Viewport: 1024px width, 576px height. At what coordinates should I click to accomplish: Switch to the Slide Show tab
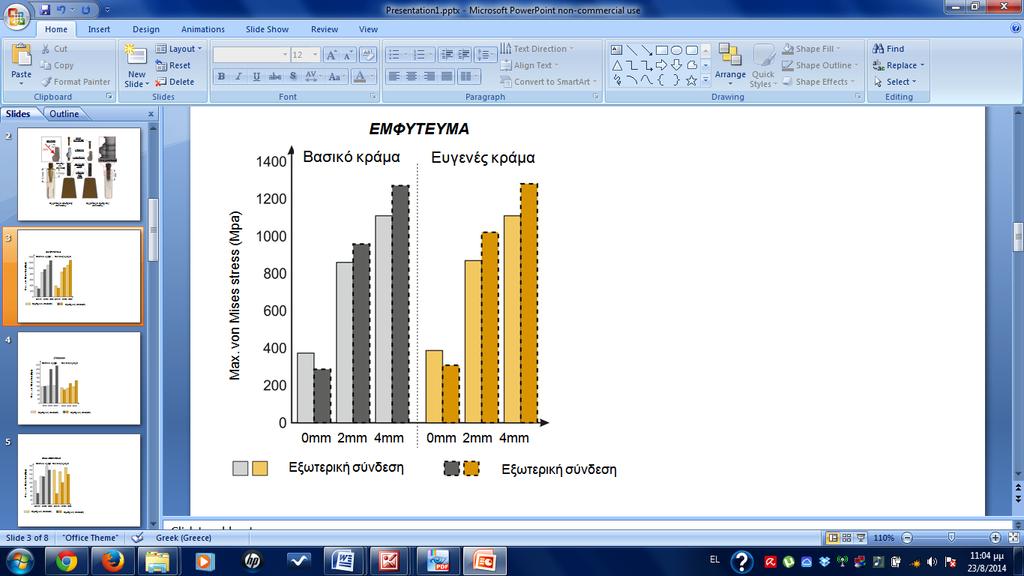(267, 29)
